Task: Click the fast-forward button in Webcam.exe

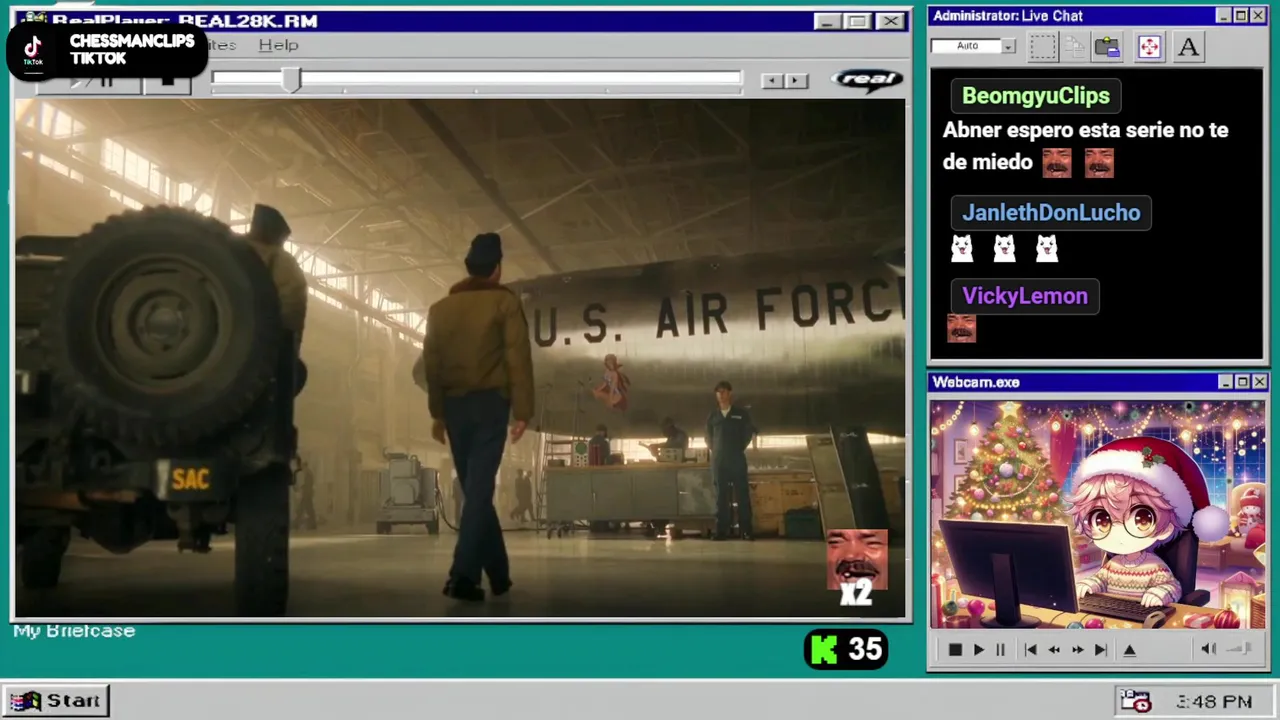Action: pos(1077,650)
